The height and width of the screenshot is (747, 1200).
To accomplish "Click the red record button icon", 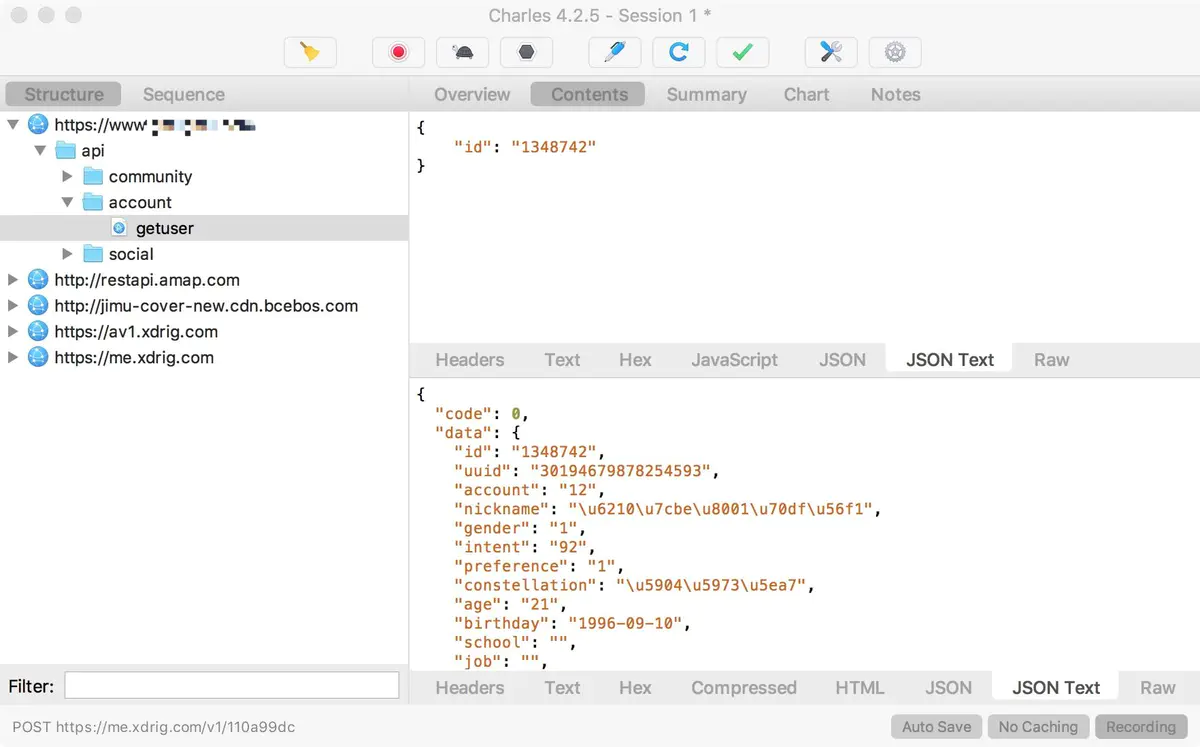I will pyautogui.click(x=398, y=53).
